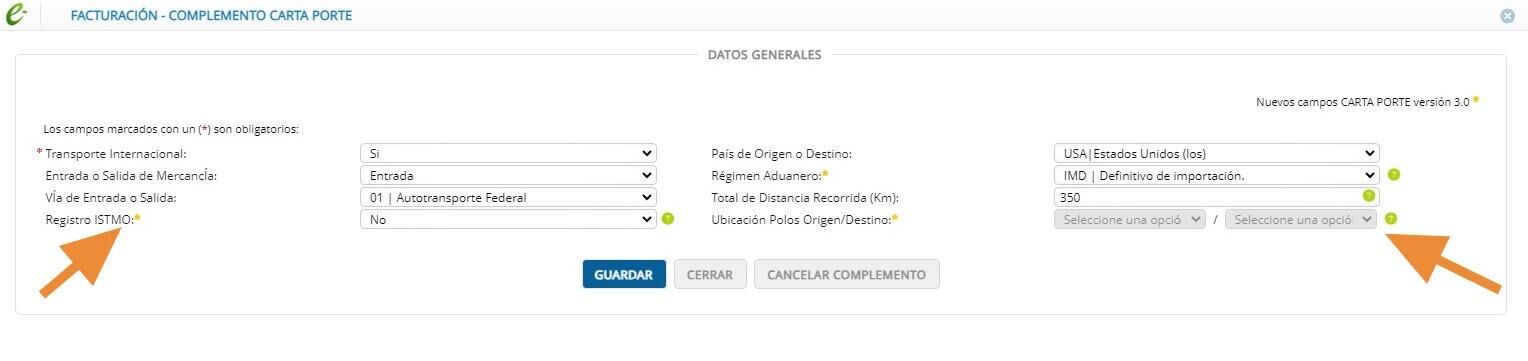This screenshot has height=361, width=1528.
Task: Open the Vía de Entrada o Salida dropdown
Action: coord(508,197)
